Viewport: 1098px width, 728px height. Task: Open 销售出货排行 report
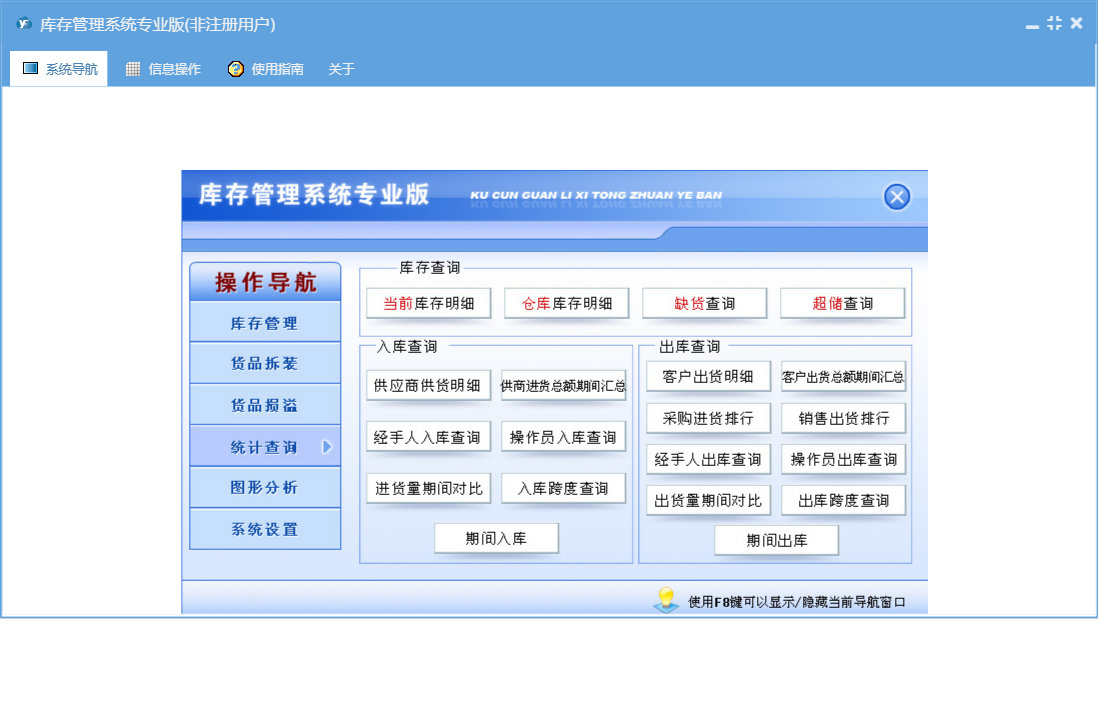point(843,418)
